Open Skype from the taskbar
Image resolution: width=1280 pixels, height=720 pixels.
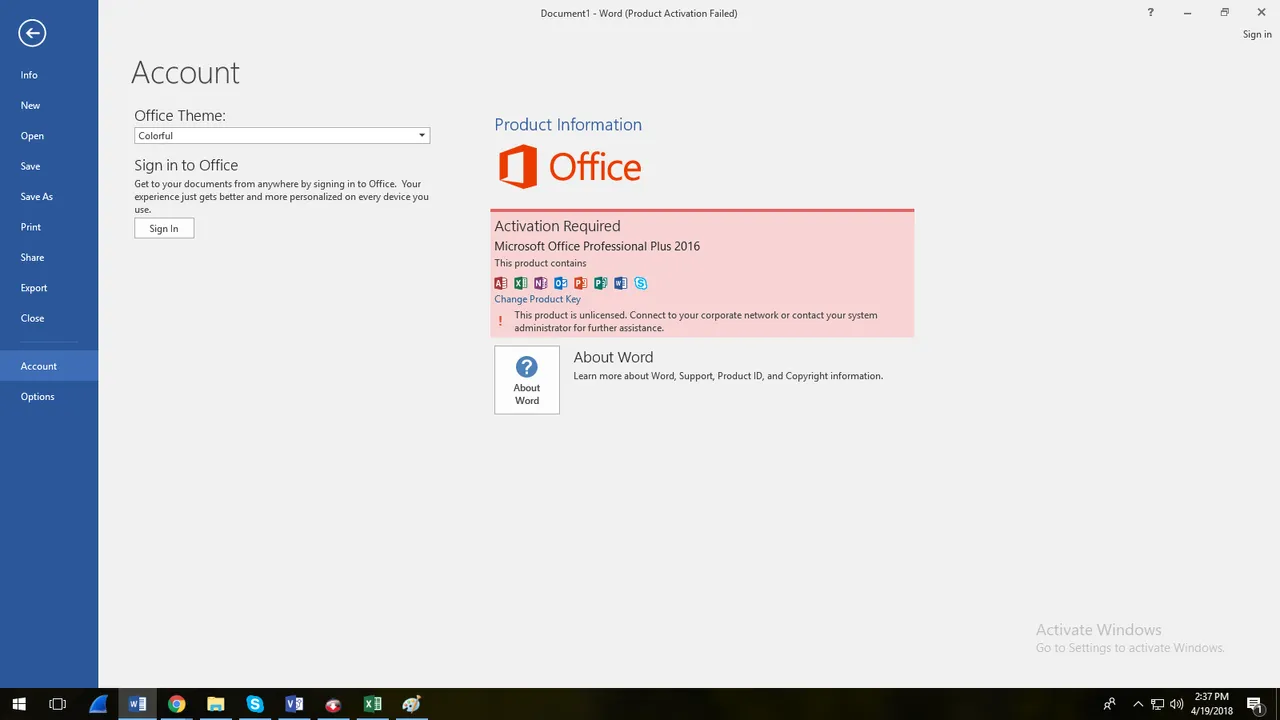[255, 704]
